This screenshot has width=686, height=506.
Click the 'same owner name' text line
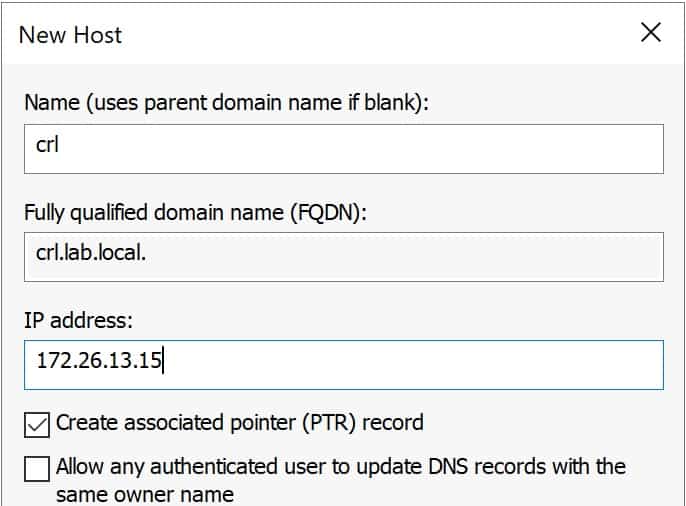pos(145,495)
